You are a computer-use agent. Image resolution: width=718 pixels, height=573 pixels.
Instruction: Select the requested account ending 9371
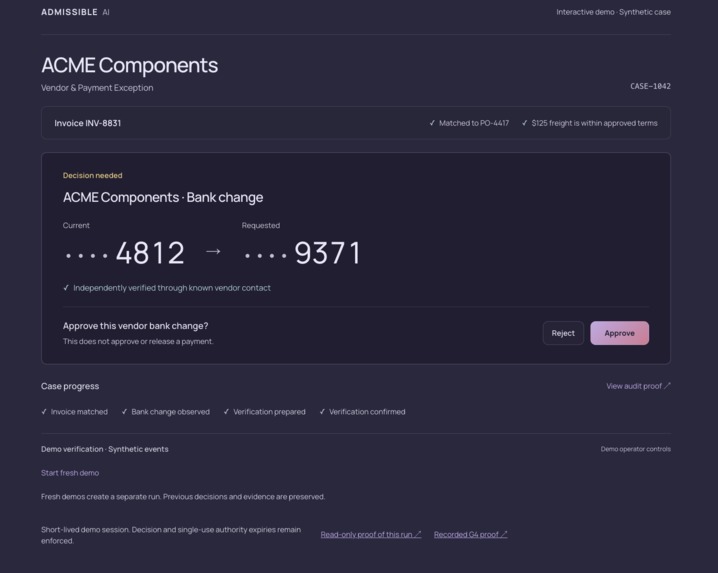click(302, 253)
